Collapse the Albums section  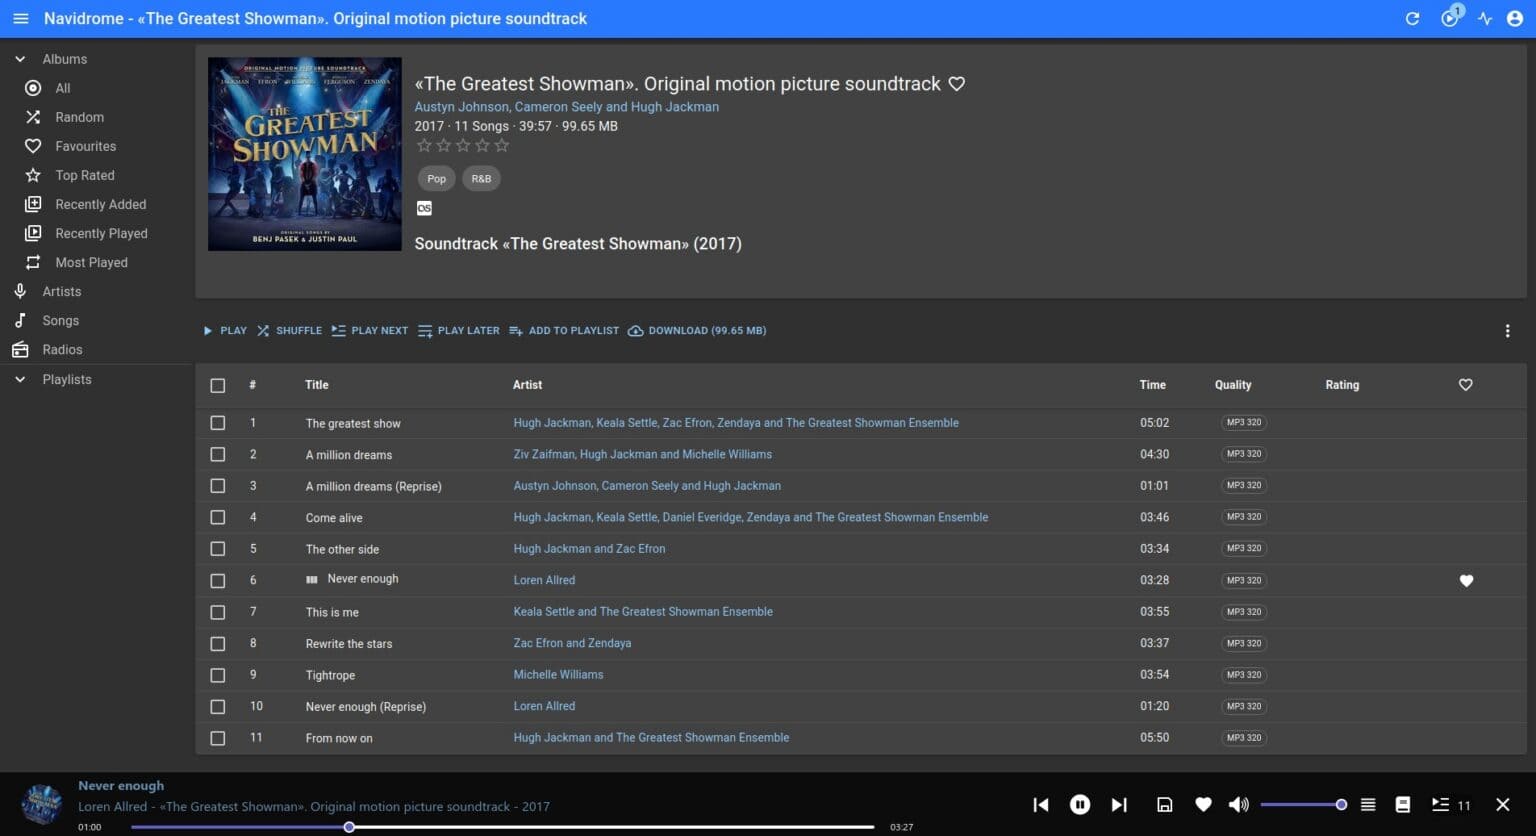tap(20, 58)
